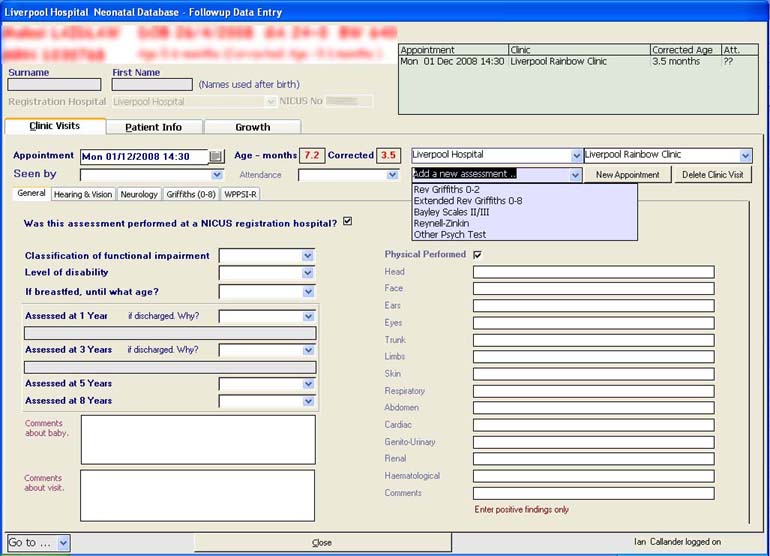Image resolution: width=770 pixels, height=556 pixels.
Task: Open the appointment date calendar picker
Action: click(x=217, y=156)
